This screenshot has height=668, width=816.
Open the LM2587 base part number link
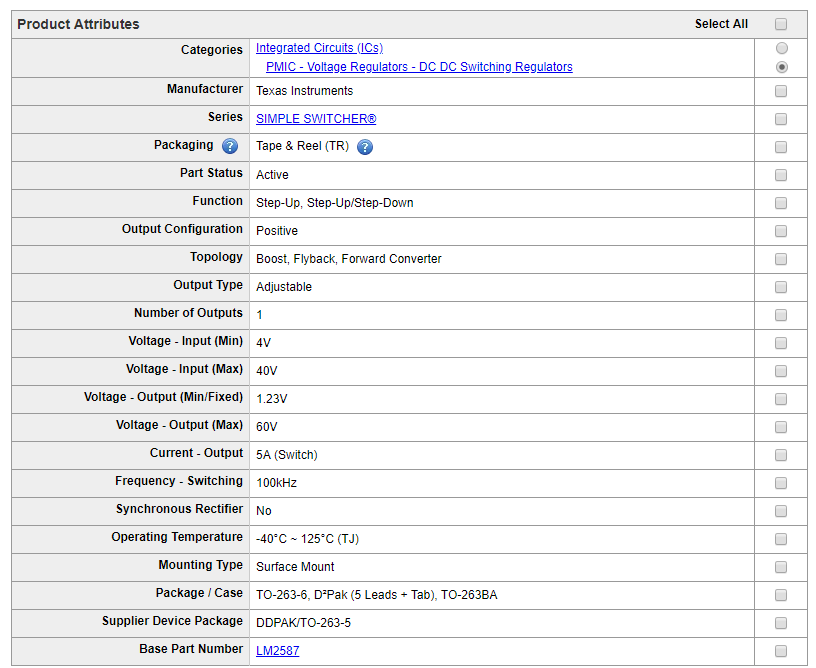(x=277, y=651)
